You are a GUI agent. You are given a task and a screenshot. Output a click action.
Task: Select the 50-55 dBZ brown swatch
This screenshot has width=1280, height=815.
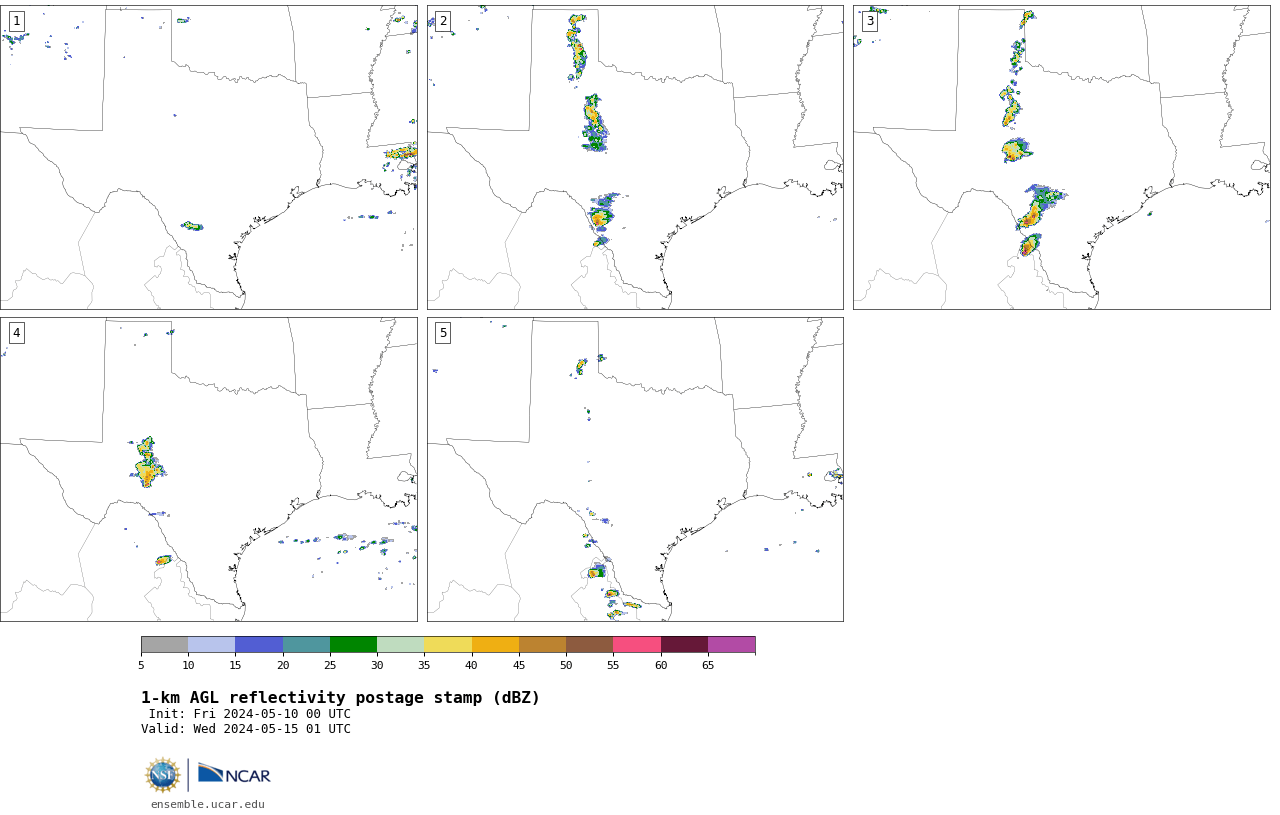click(589, 644)
